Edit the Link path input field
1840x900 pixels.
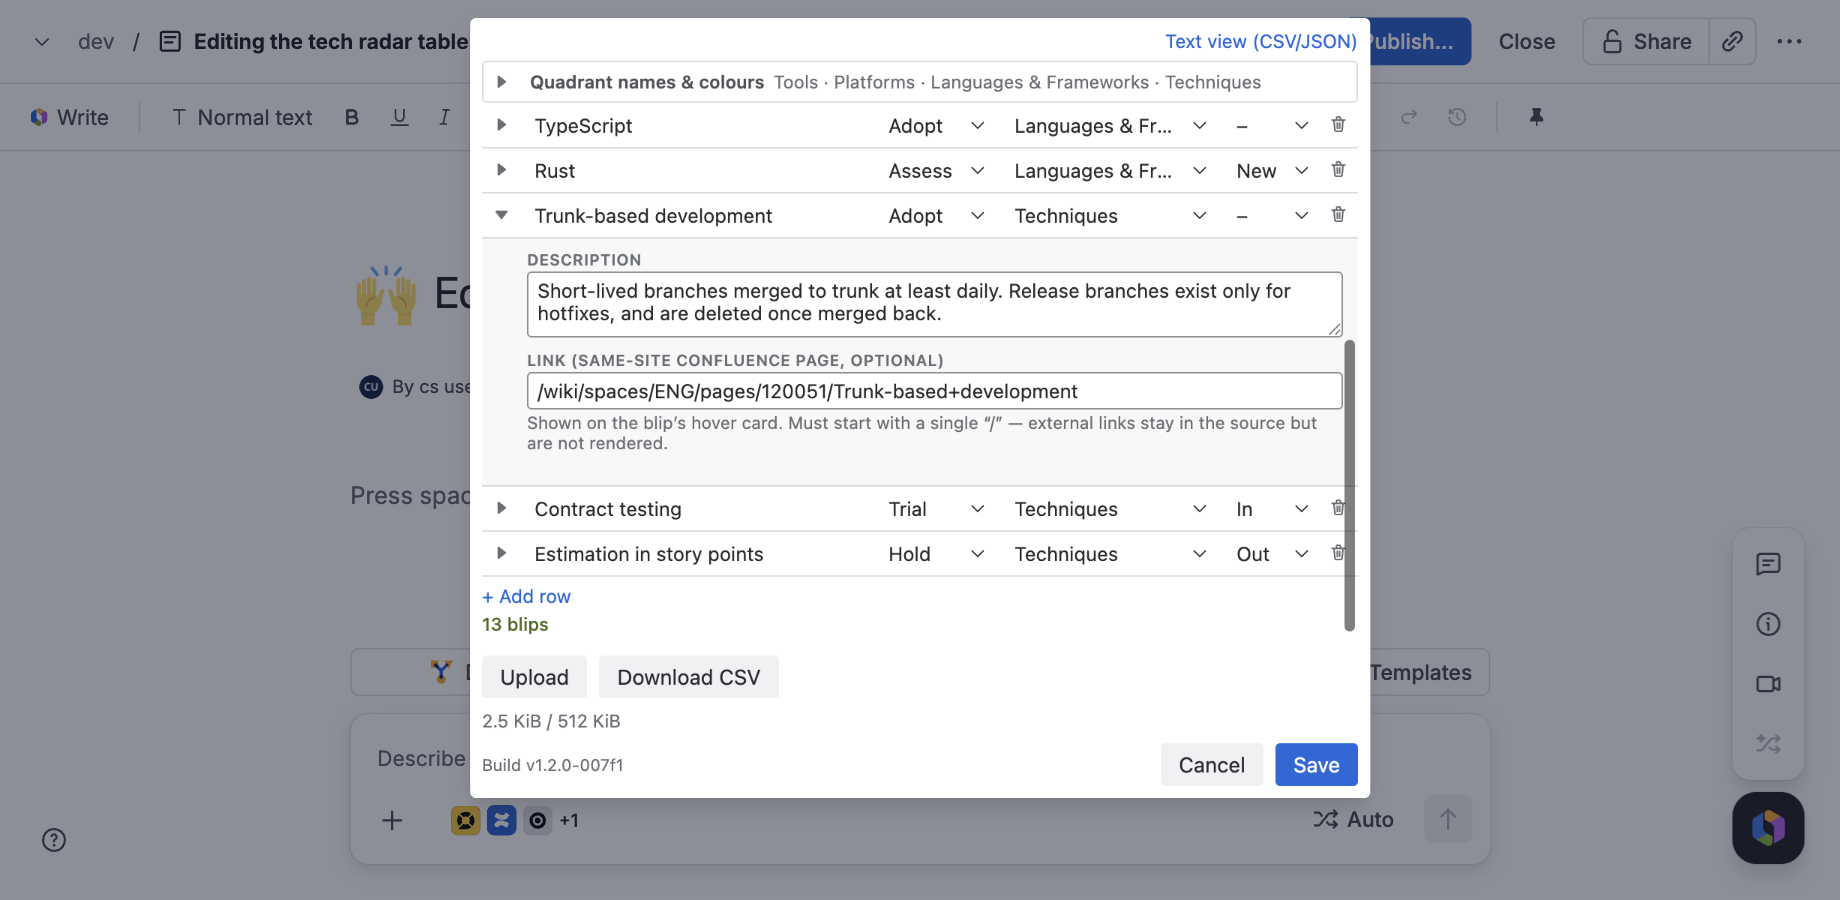tap(934, 391)
